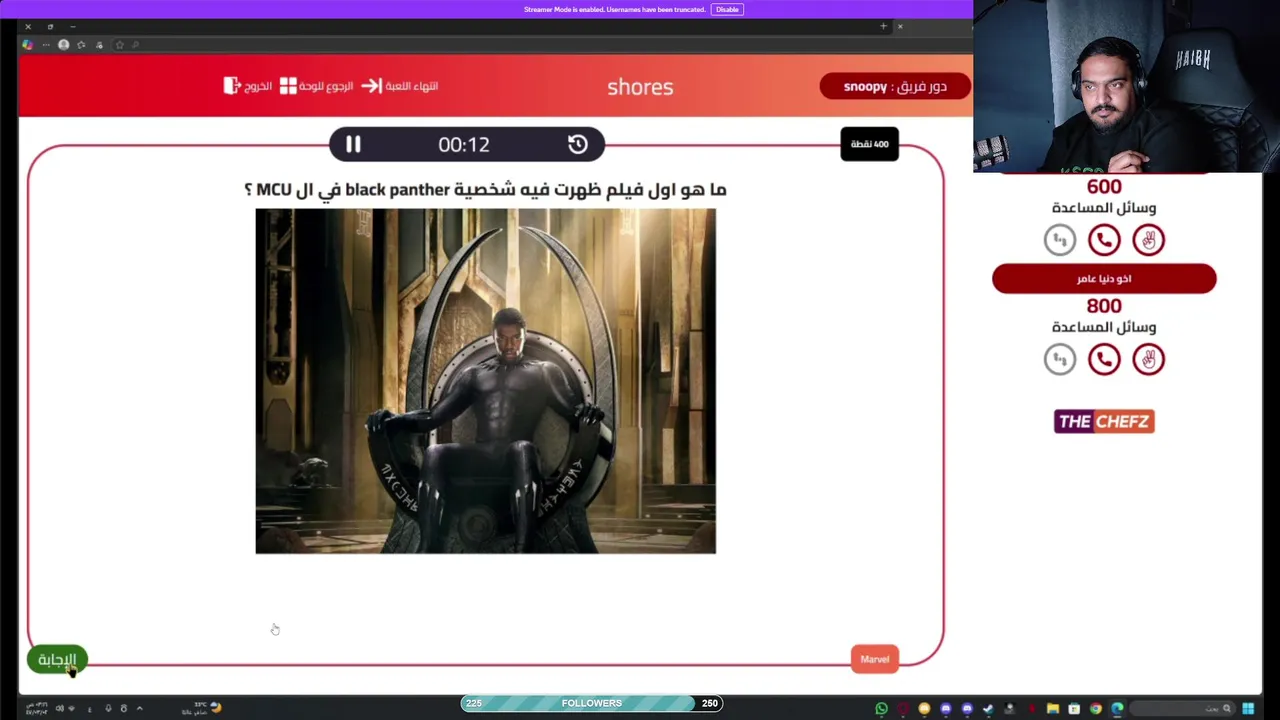Image resolution: width=1280 pixels, height=720 pixels.
Task: Open the Edge Copilot icon
Action: (28, 44)
